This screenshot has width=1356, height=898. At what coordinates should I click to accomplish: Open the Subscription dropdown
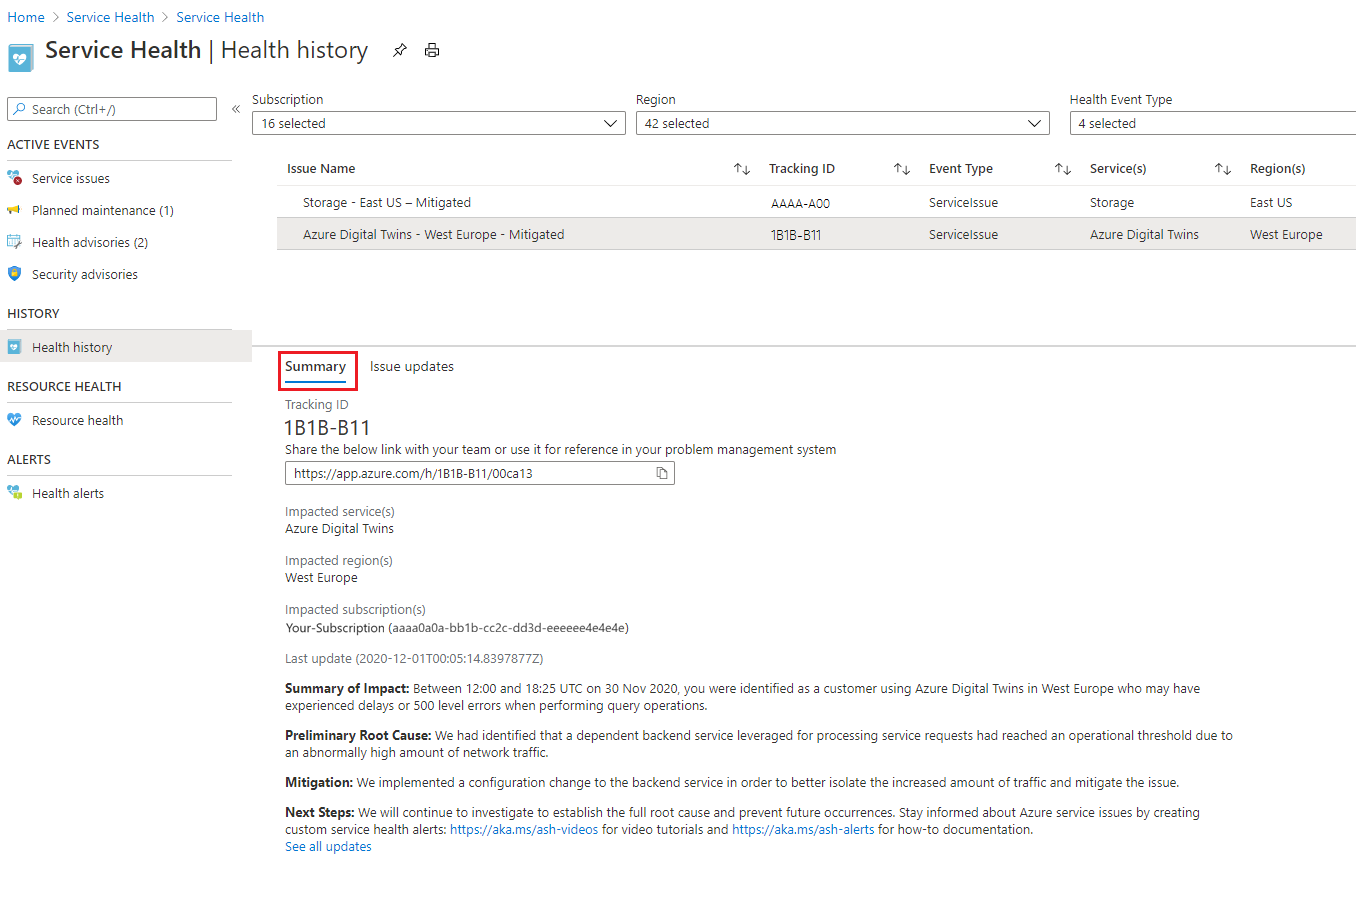coord(439,123)
